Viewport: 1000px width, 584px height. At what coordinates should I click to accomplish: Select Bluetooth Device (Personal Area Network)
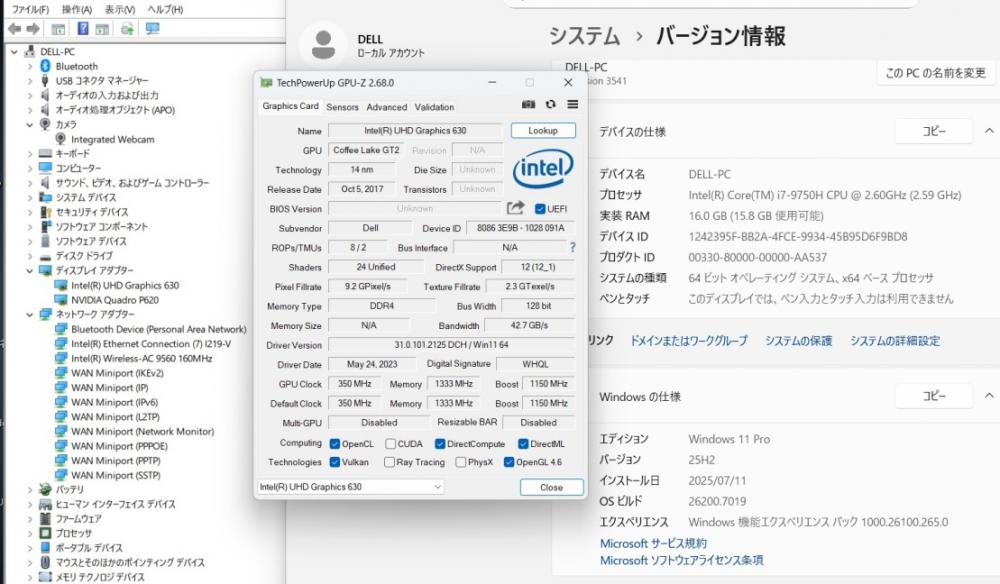tap(158, 329)
